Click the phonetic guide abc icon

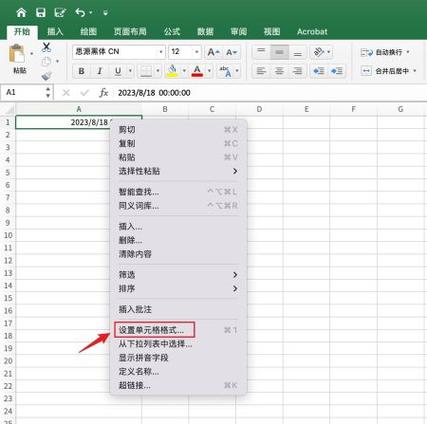click(x=225, y=71)
